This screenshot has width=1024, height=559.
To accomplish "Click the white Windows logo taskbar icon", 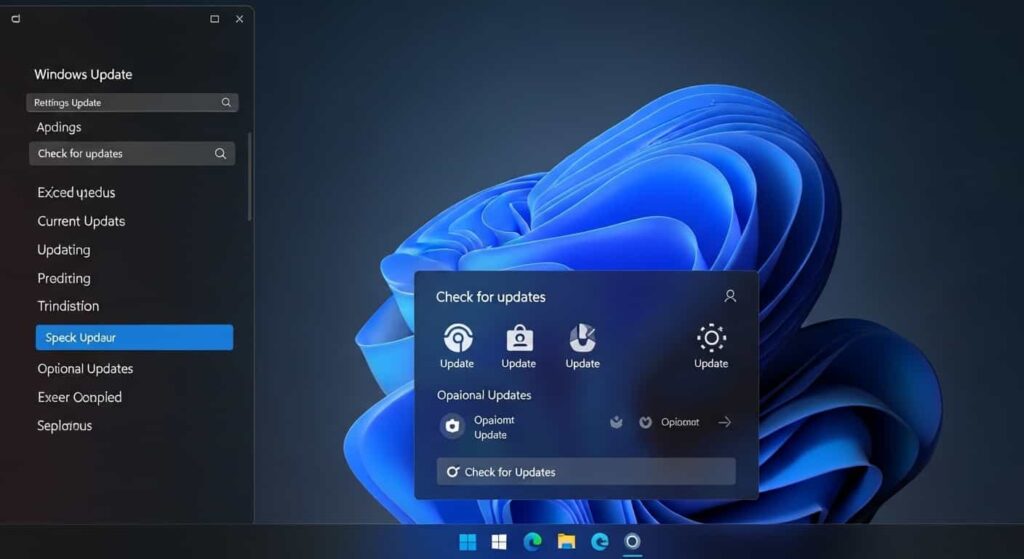I will point(499,541).
